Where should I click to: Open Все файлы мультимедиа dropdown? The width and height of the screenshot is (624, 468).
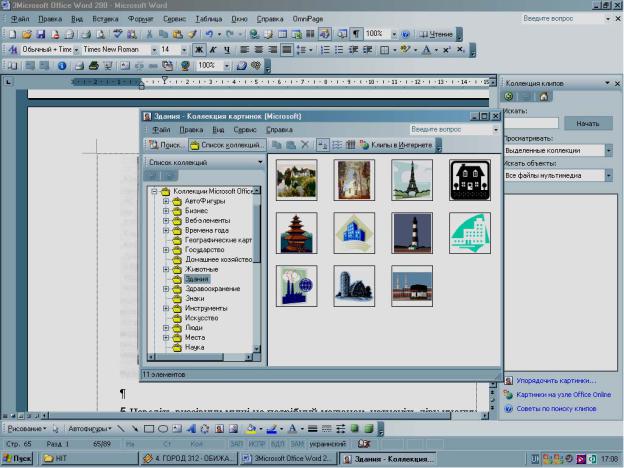click(x=609, y=176)
